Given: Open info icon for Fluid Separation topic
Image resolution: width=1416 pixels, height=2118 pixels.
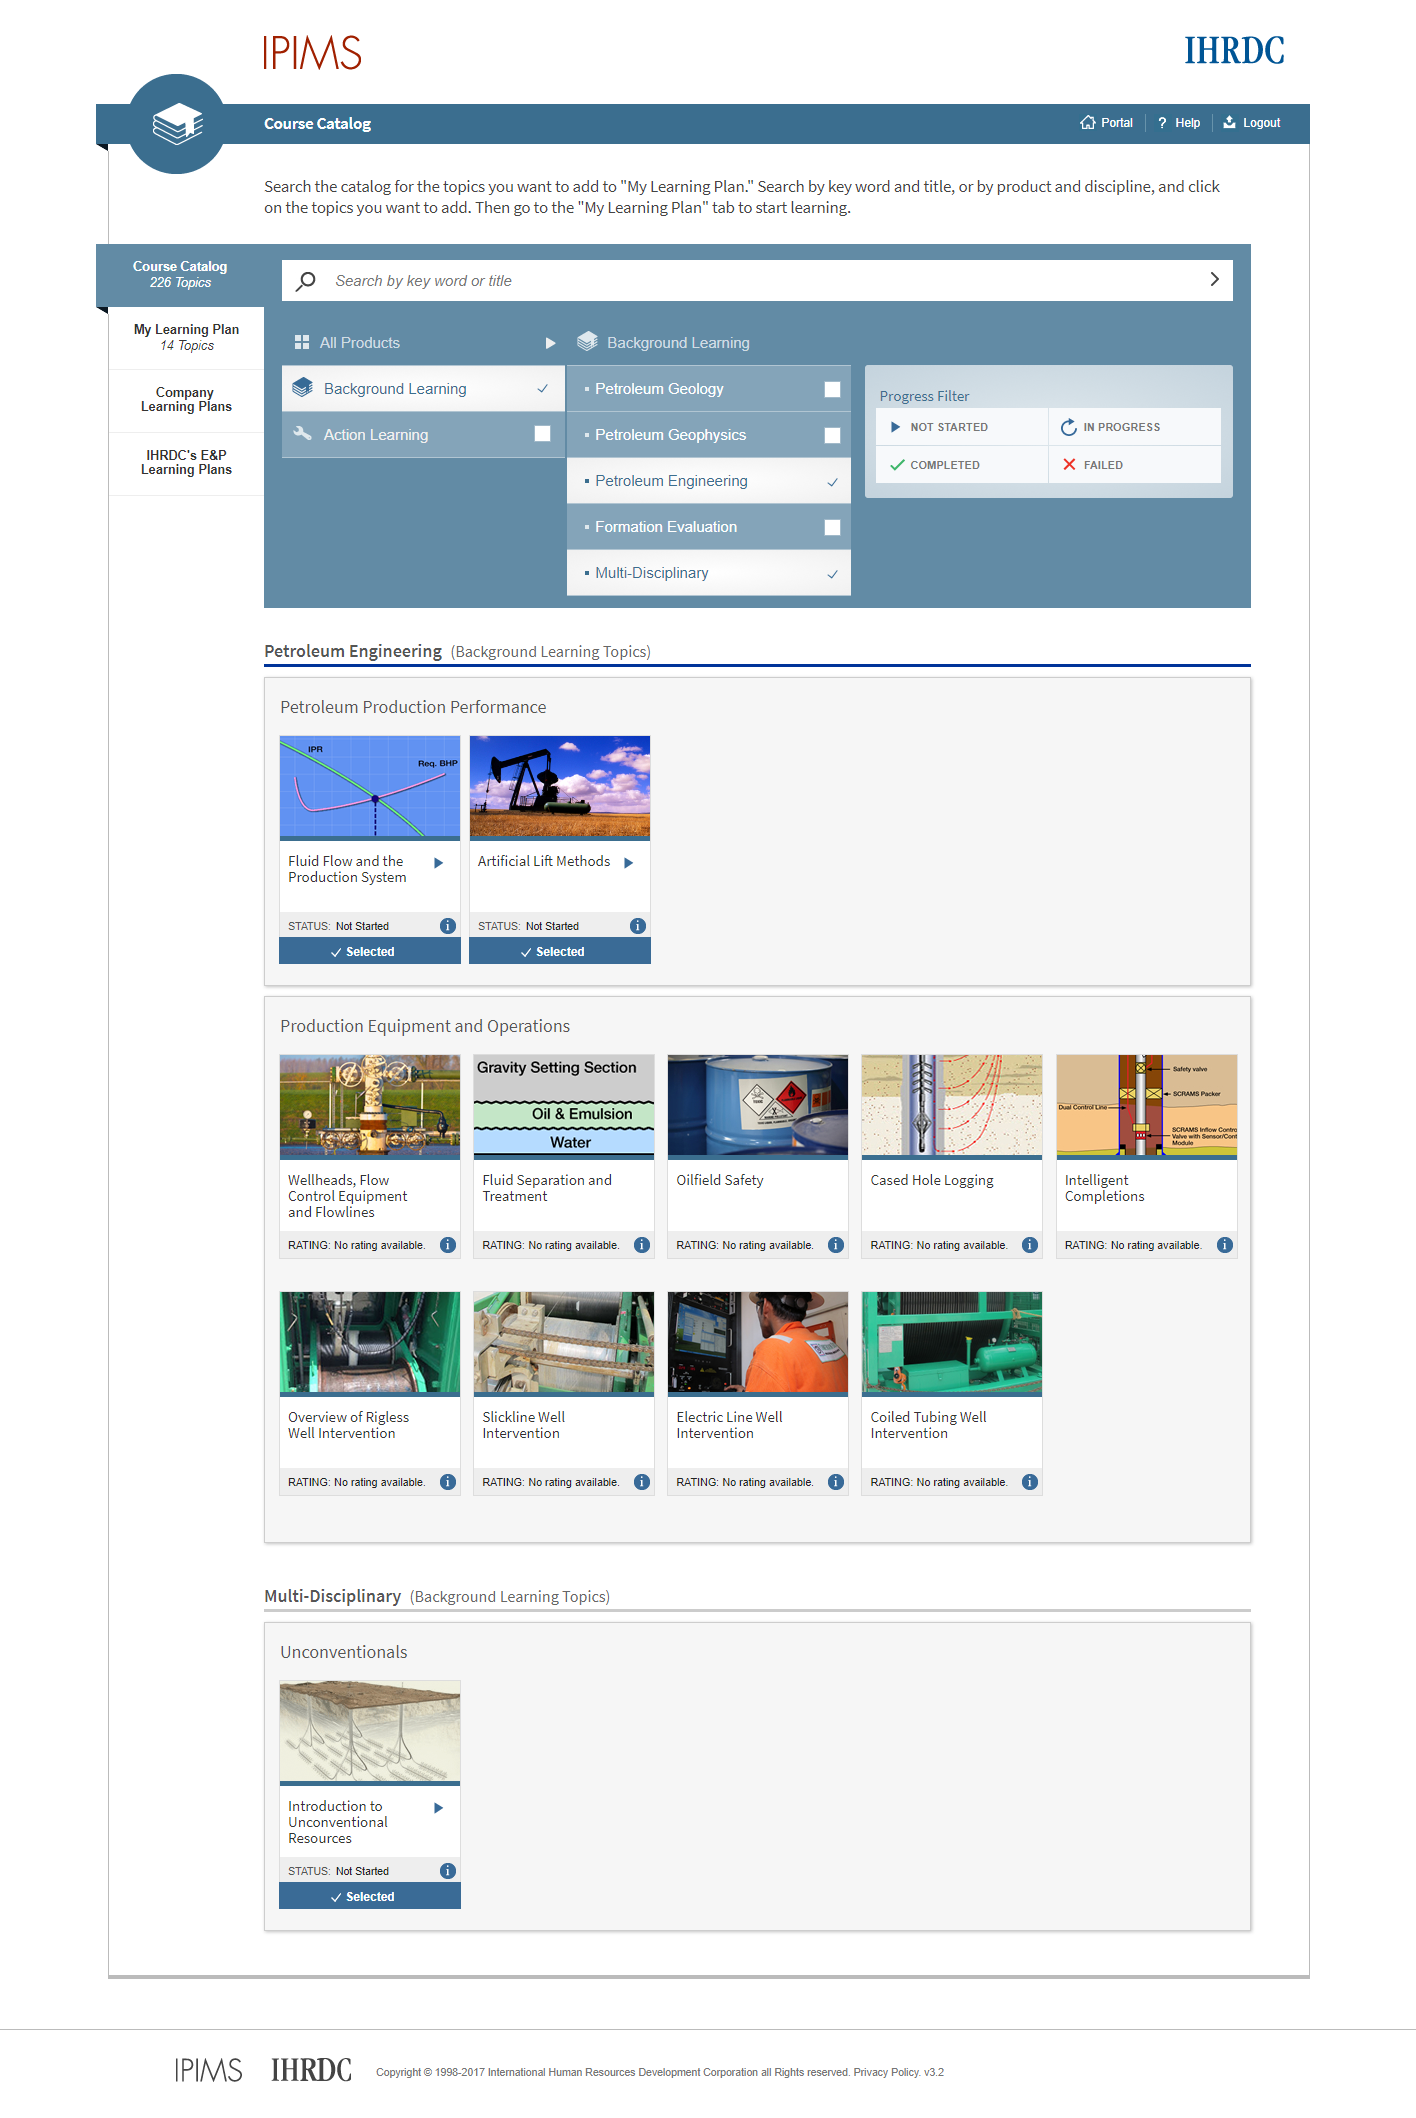Looking at the screenshot, I should pos(642,1245).
